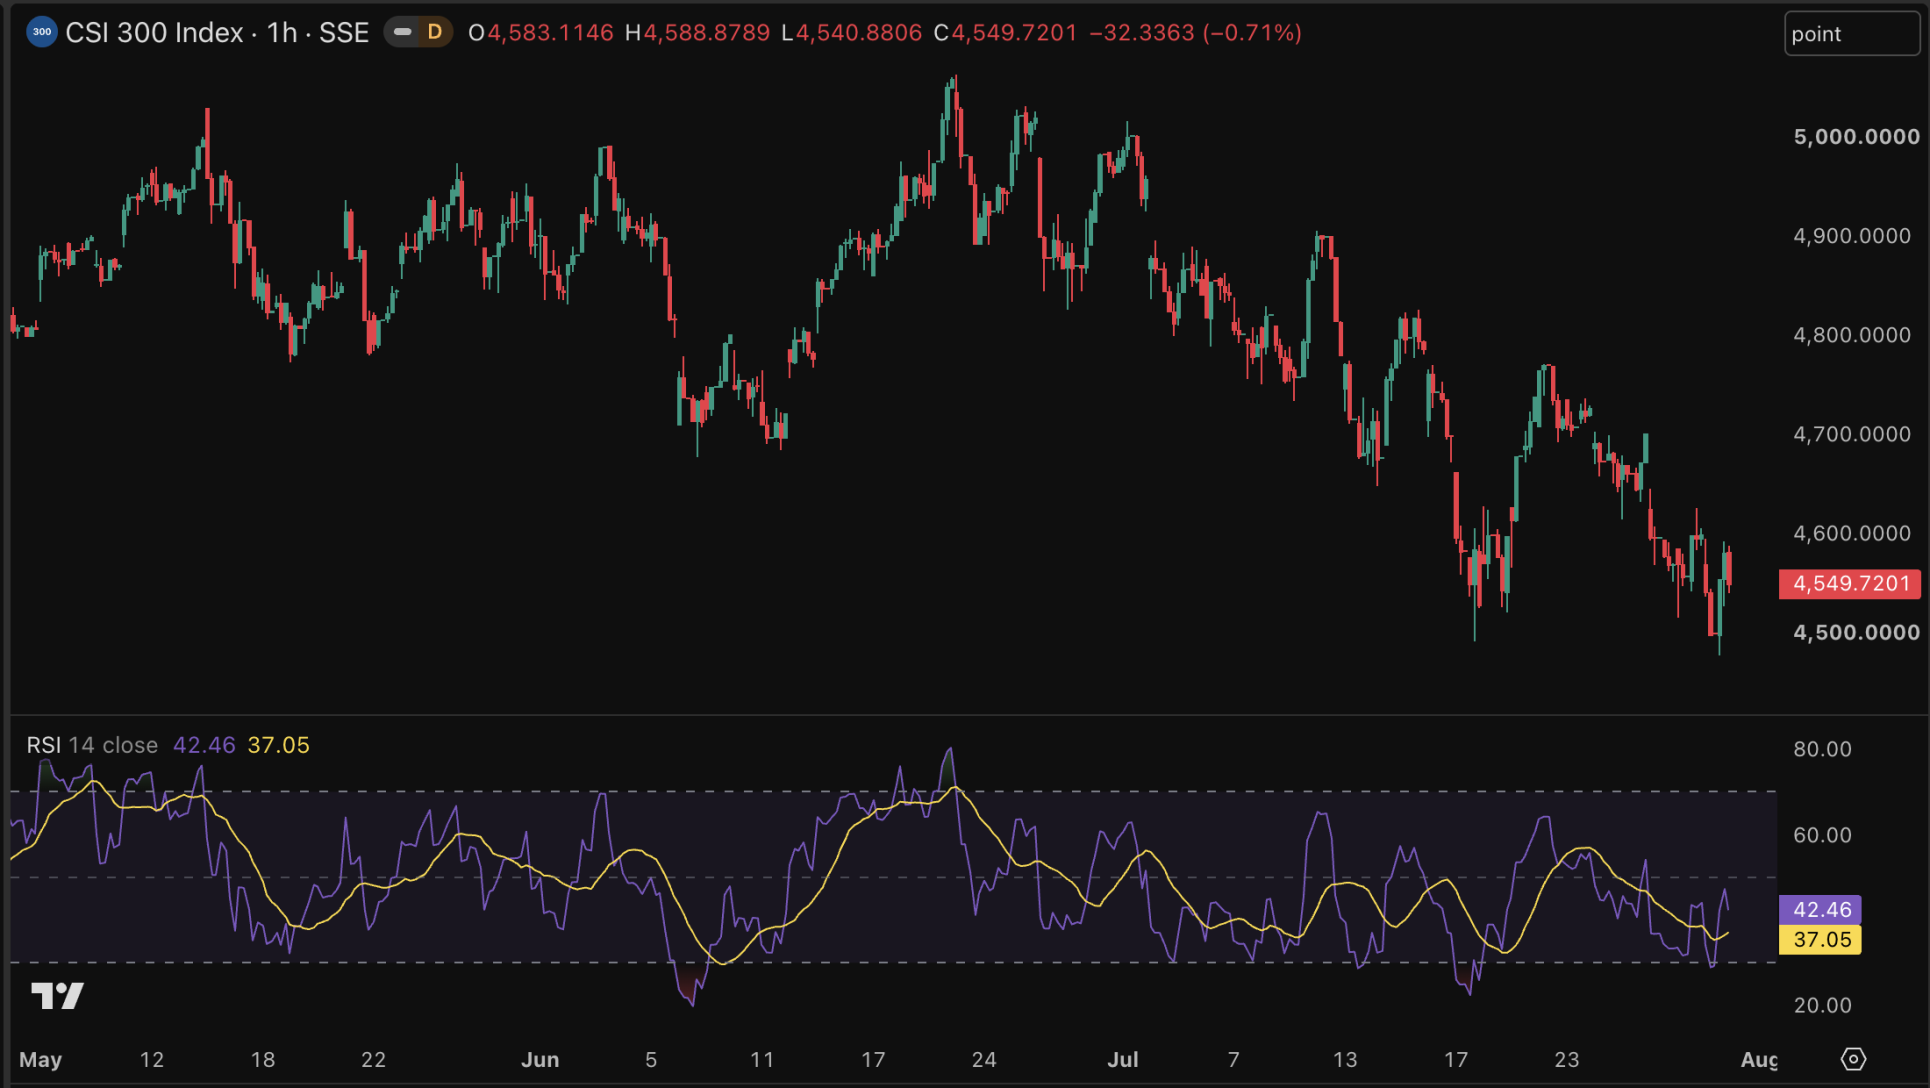Open chart settings hexagon gear icon

(1853, 1059)
